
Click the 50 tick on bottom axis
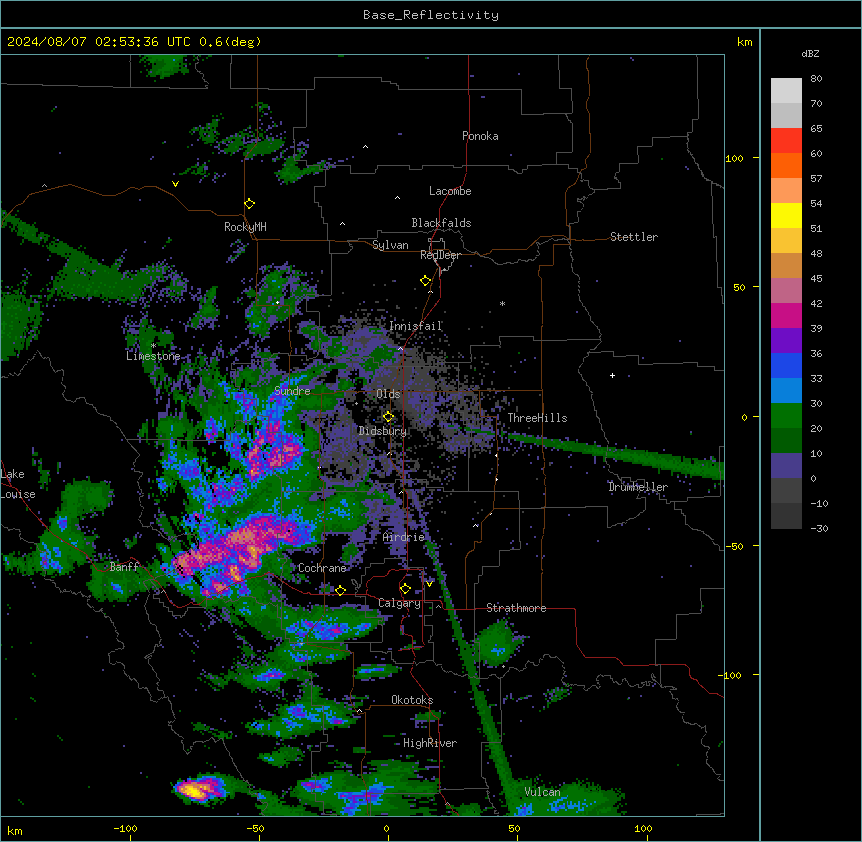(x=514, y=829)
